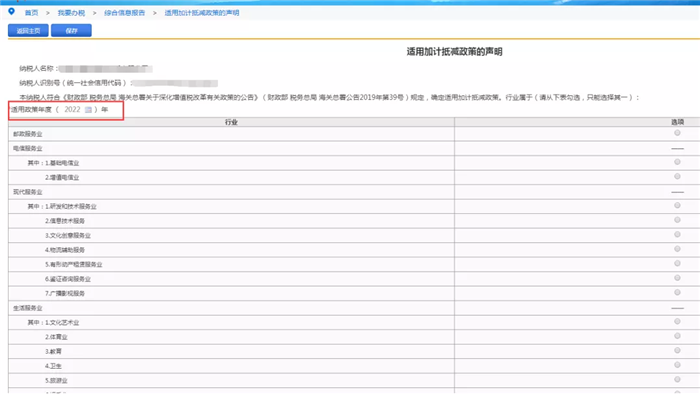
Task: Click the 适用政策年度 label
Action: (31, 110)
